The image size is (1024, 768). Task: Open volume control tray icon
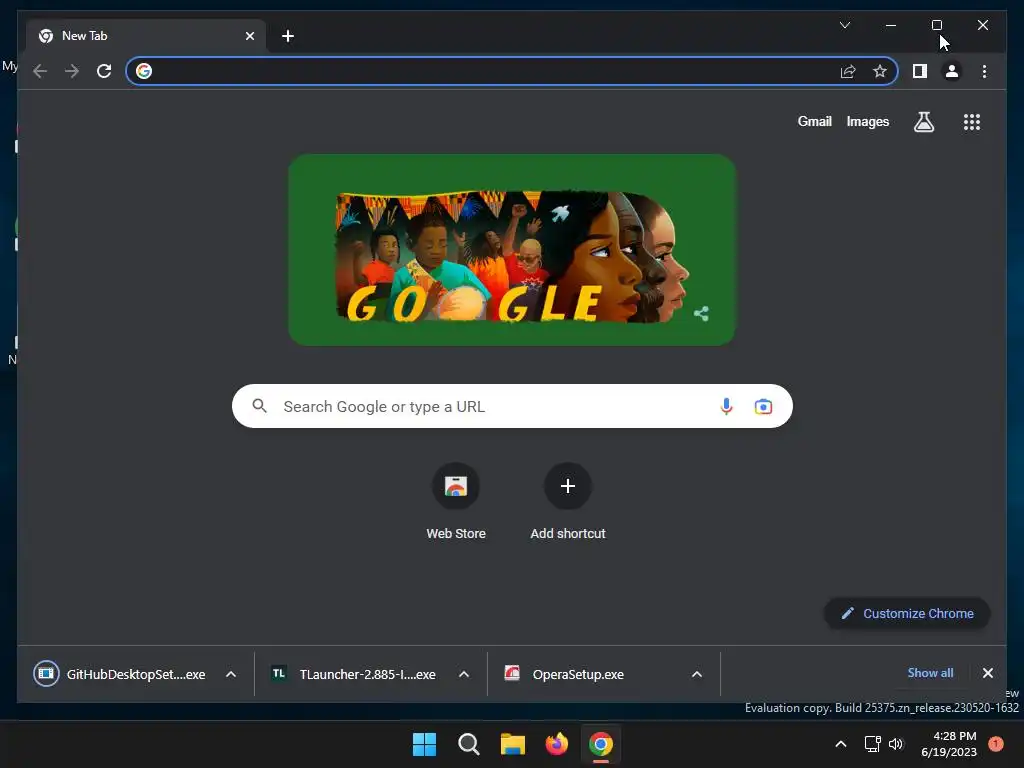click(x=896, y=744)
